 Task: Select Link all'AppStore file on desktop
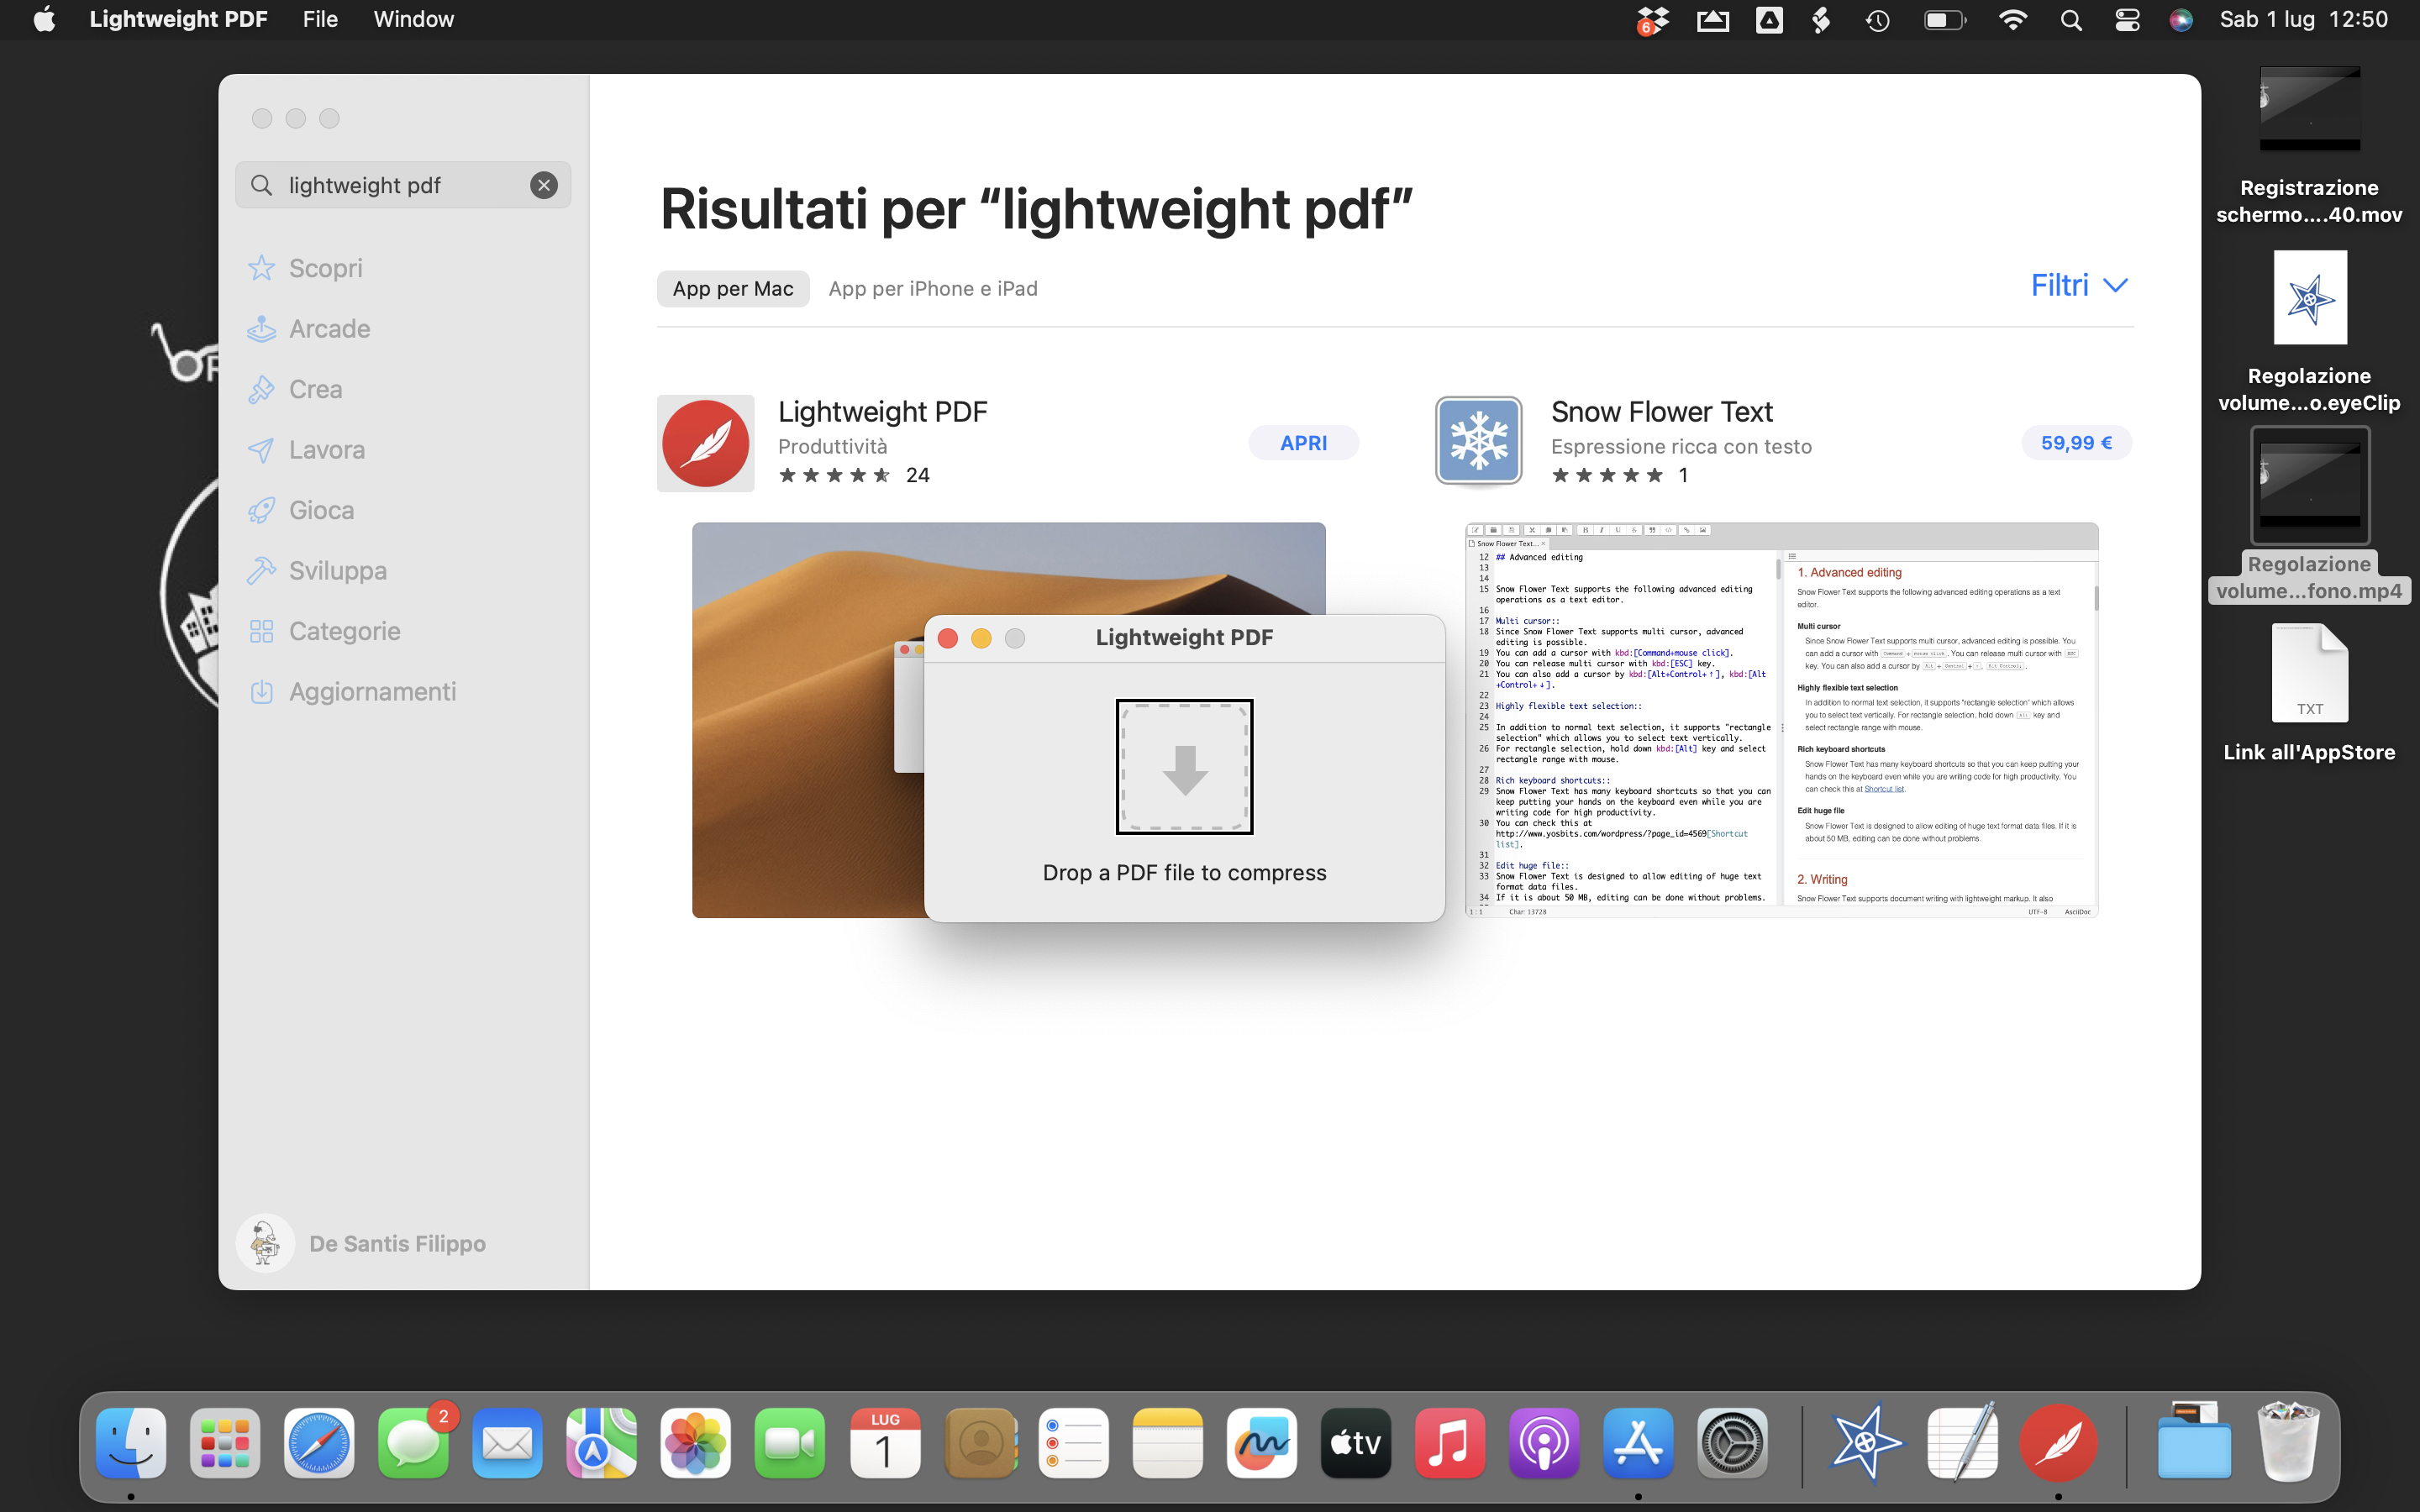[2309, 694]
